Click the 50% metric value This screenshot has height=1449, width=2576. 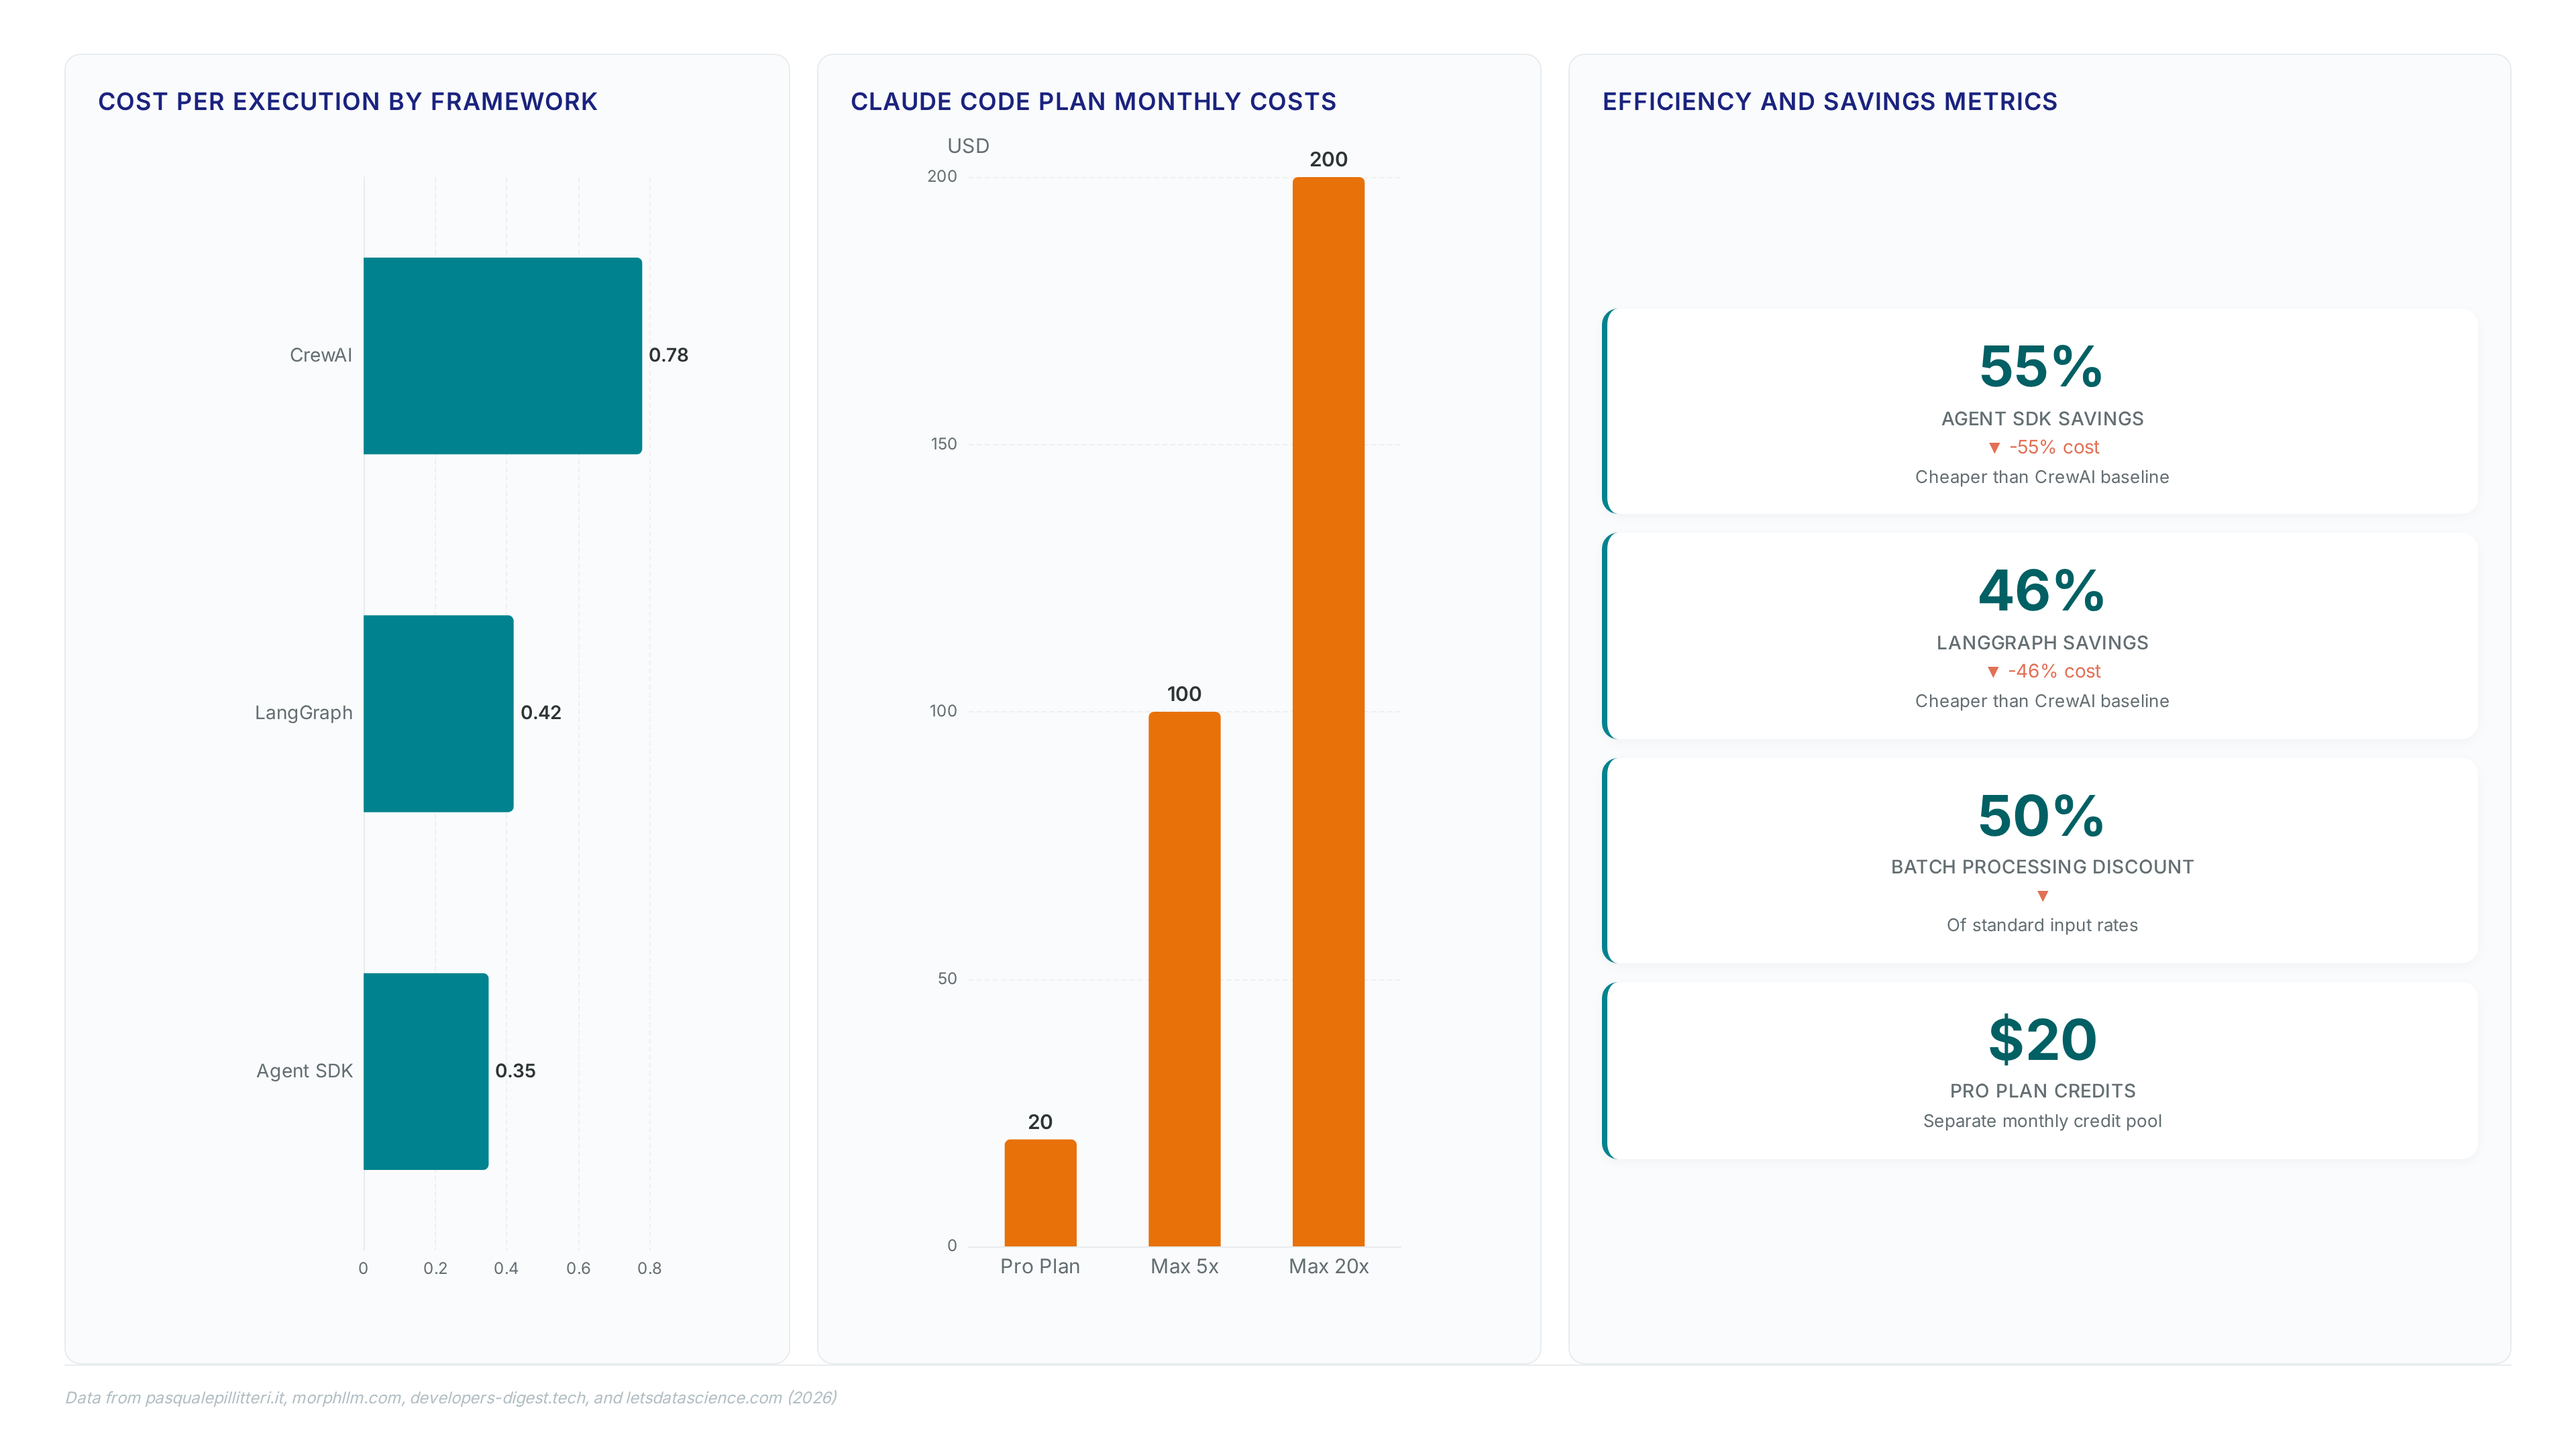coord(2042,816)
